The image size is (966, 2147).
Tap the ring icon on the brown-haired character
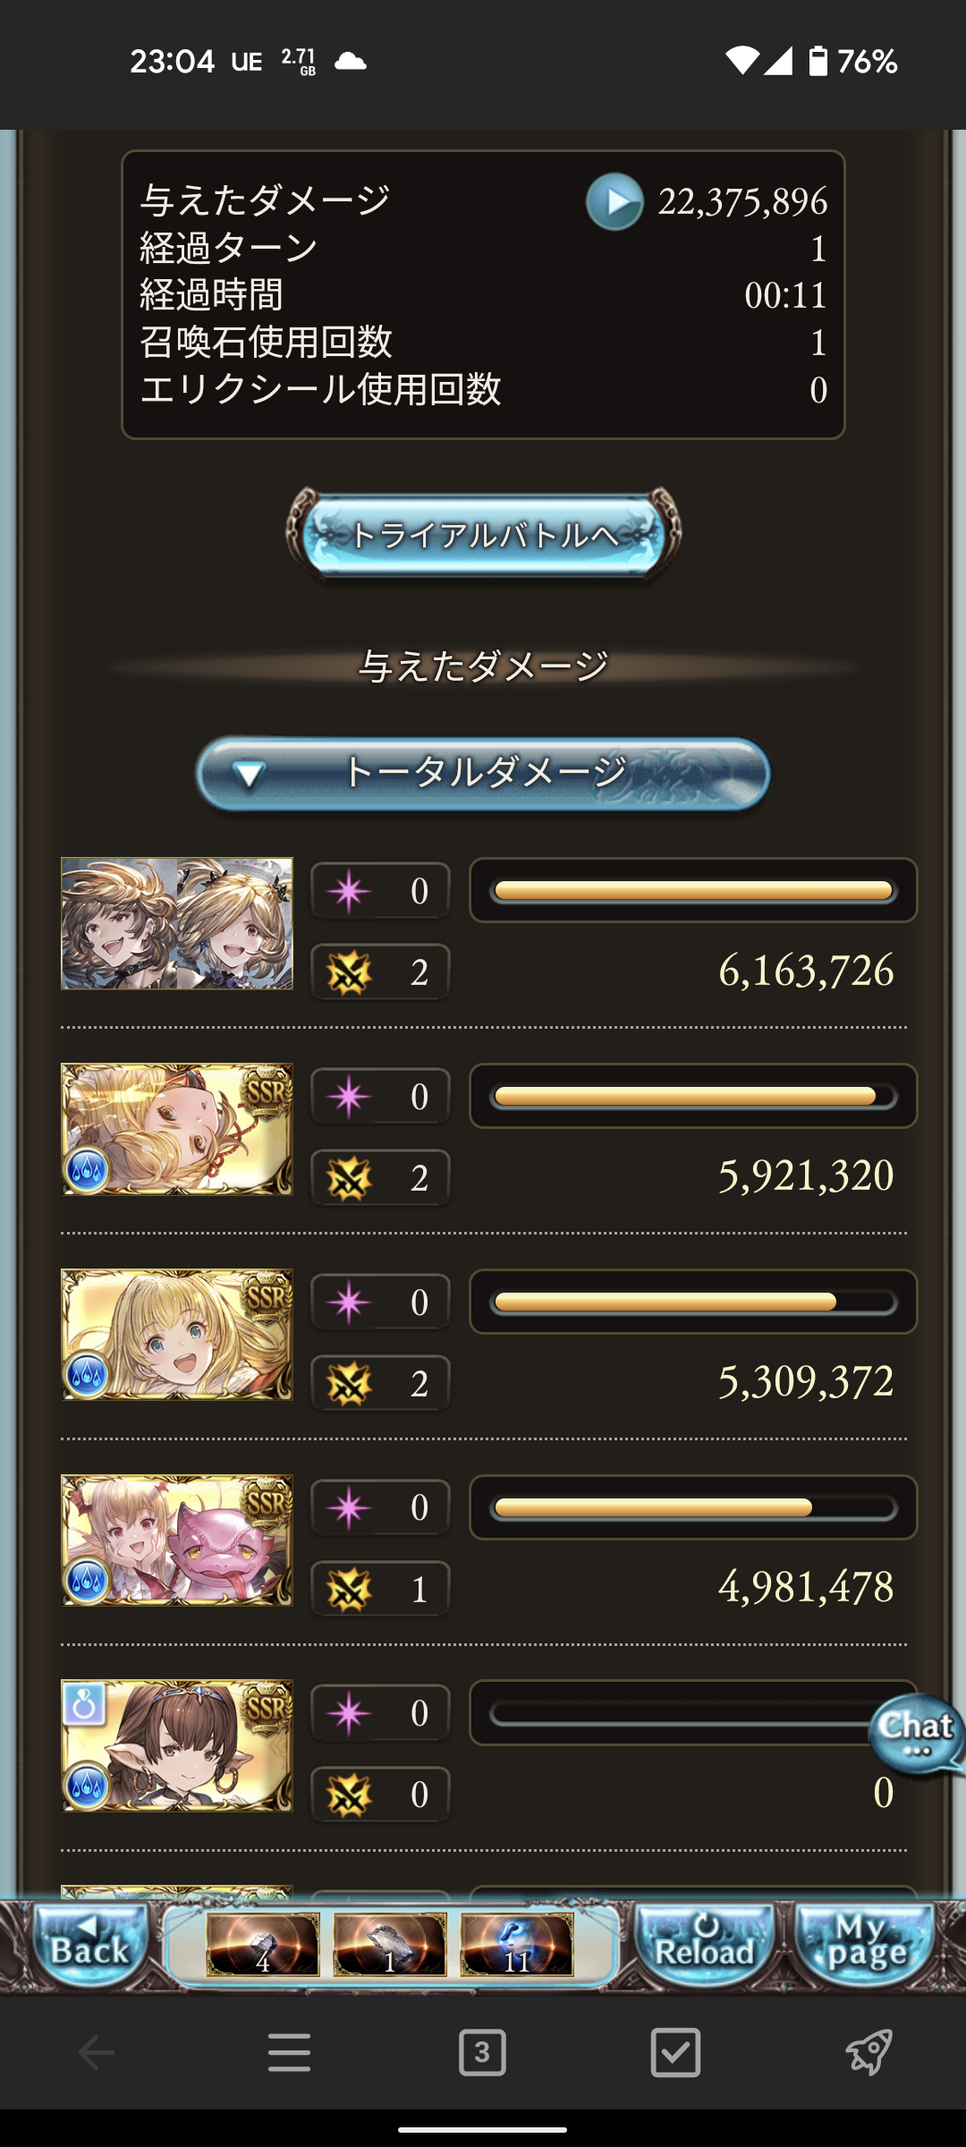click(84, 1703)
